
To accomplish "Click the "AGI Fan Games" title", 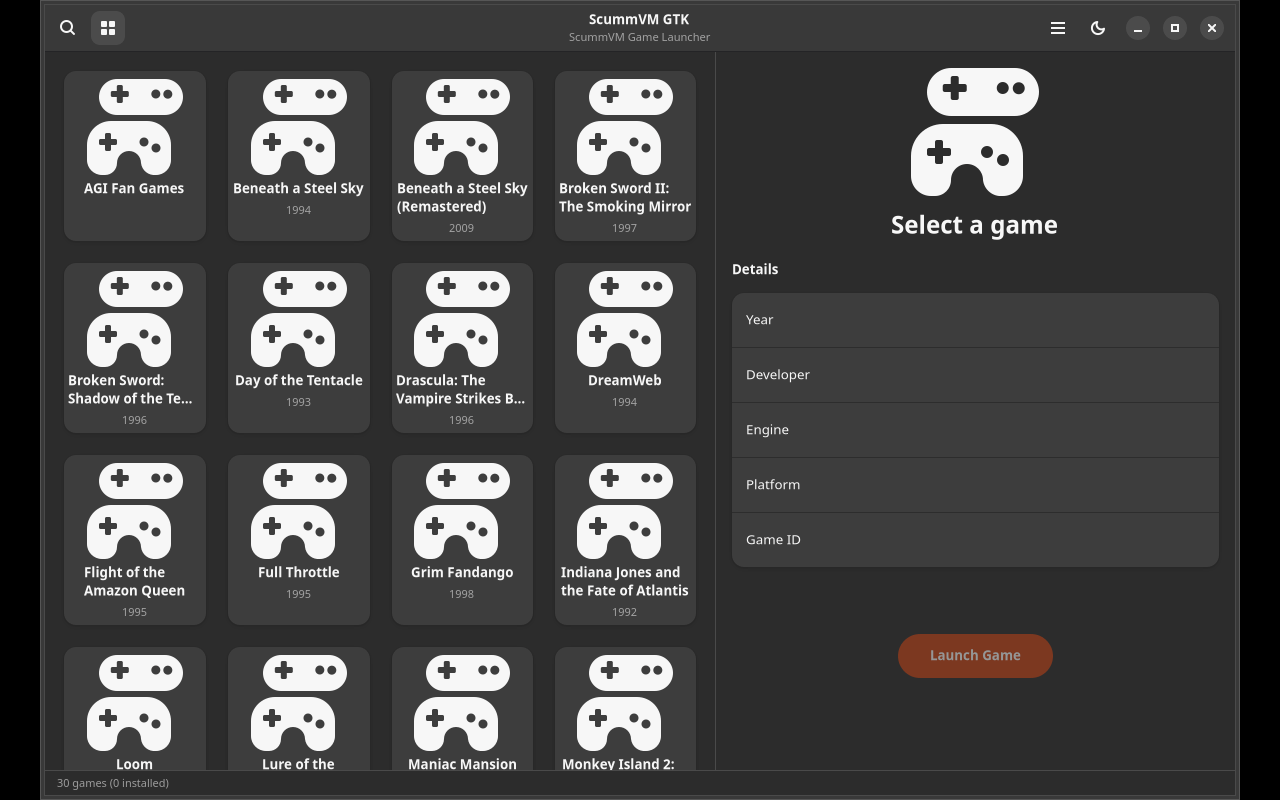I will point(134,188).
